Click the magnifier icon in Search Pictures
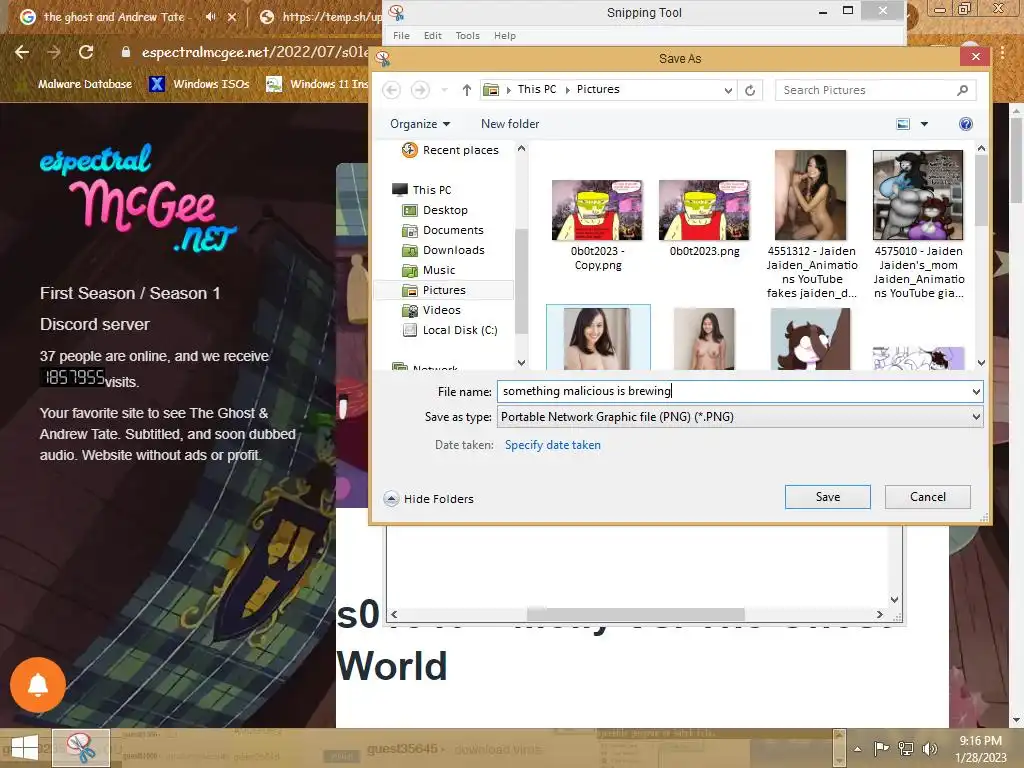This screenshot has width=1024, height=768. (x=962, y=90)
